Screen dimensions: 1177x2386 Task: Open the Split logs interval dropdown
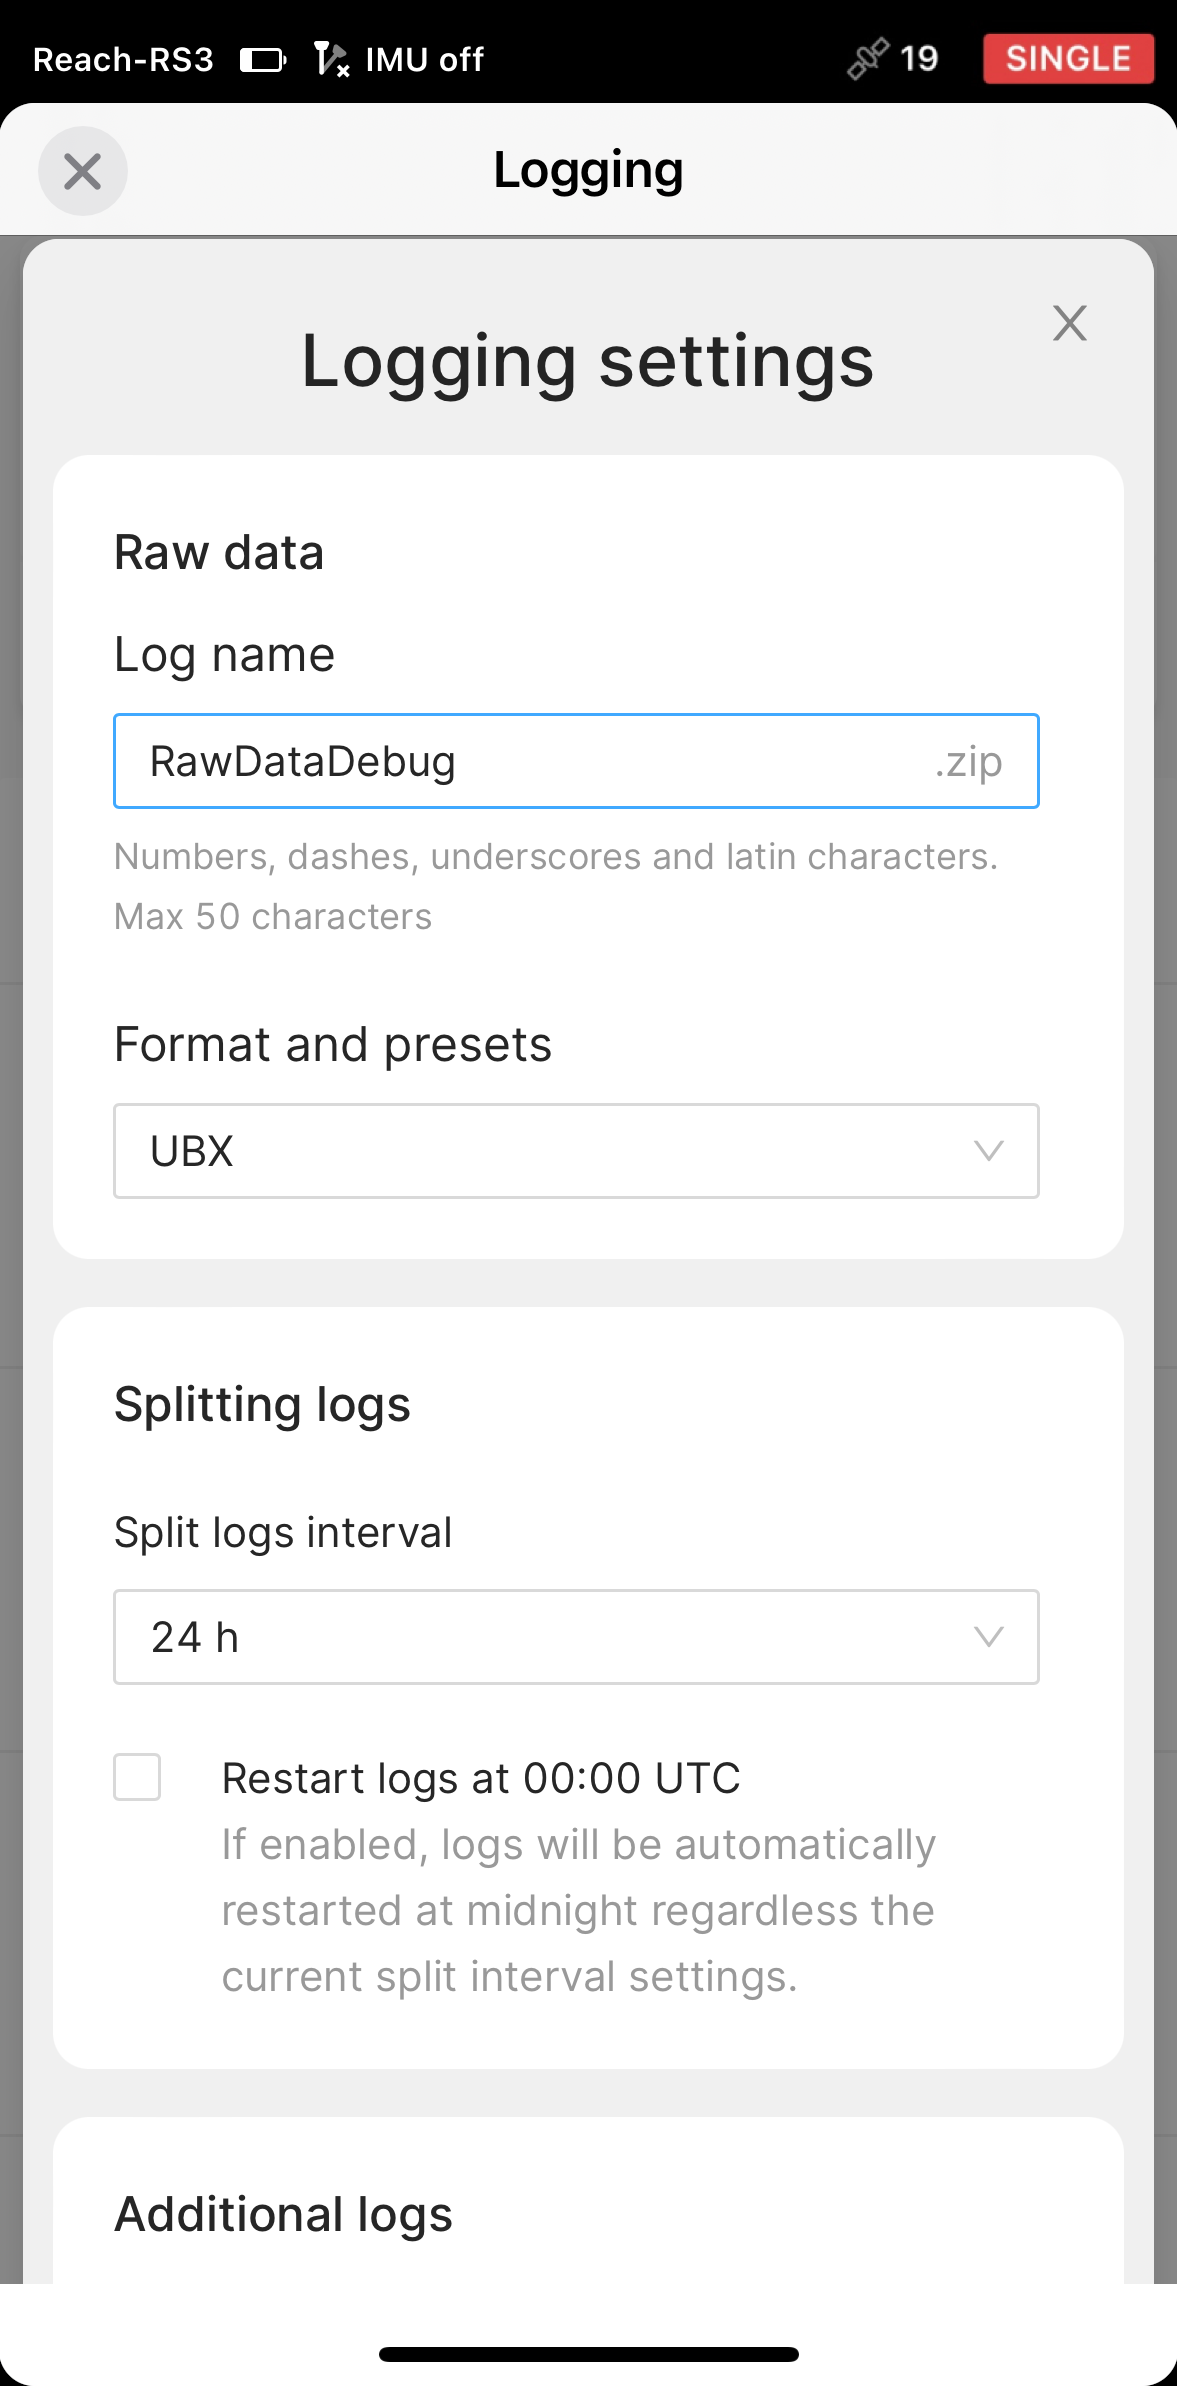[576, 1637]
